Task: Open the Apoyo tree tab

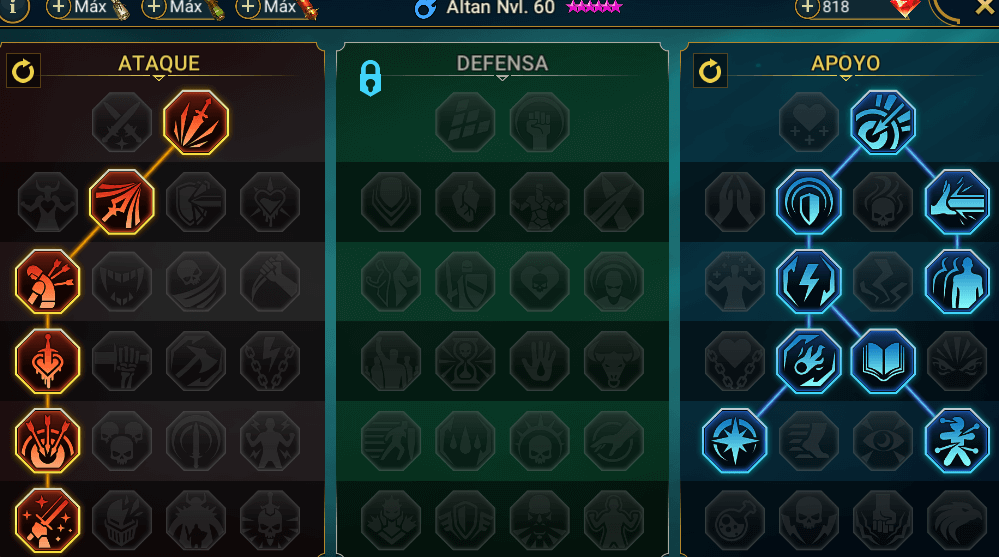Action: [845, 63]
